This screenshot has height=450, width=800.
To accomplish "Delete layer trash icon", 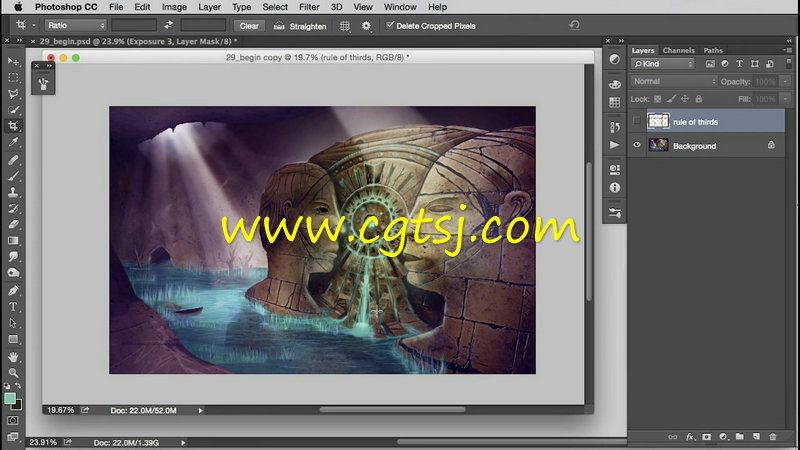I will pyautogui.click(x=773, y=437).
